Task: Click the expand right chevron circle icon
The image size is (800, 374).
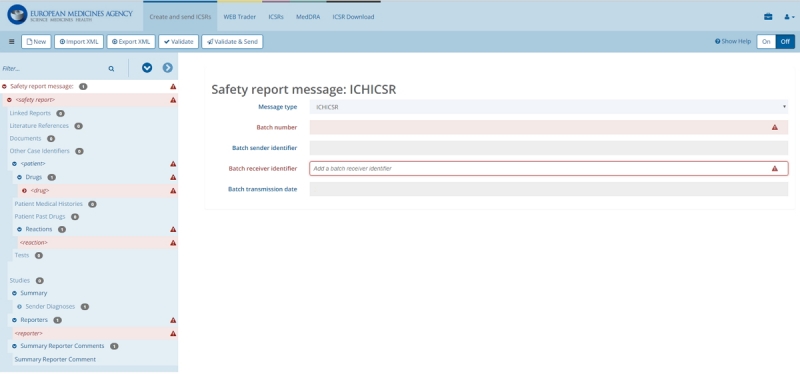Action: pyautogui.click(x=167, y=68)
